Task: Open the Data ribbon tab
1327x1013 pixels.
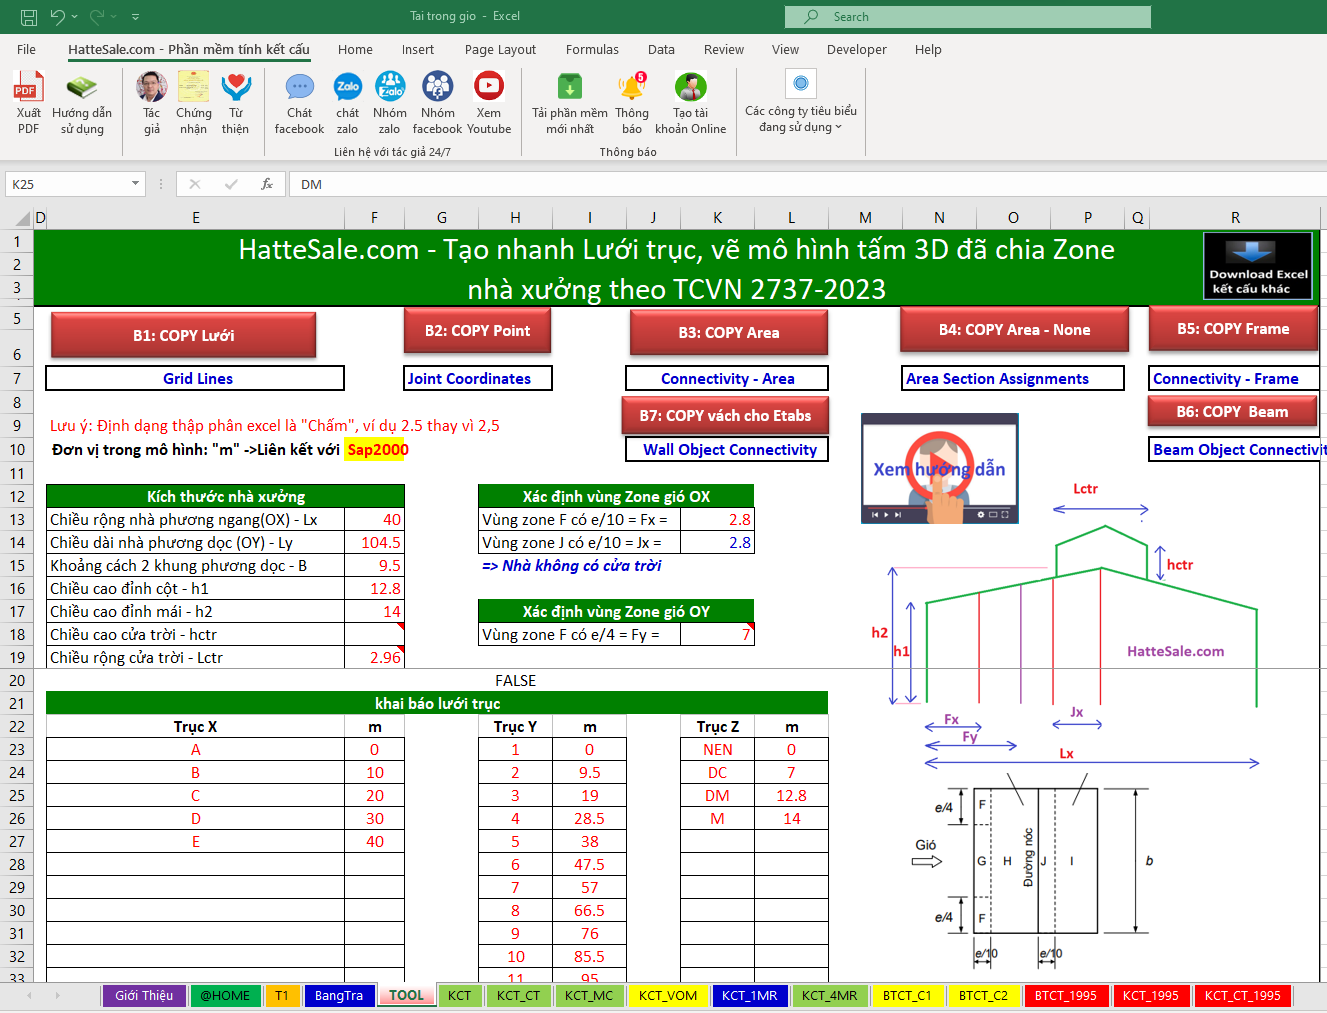Action: click(661, 49)
